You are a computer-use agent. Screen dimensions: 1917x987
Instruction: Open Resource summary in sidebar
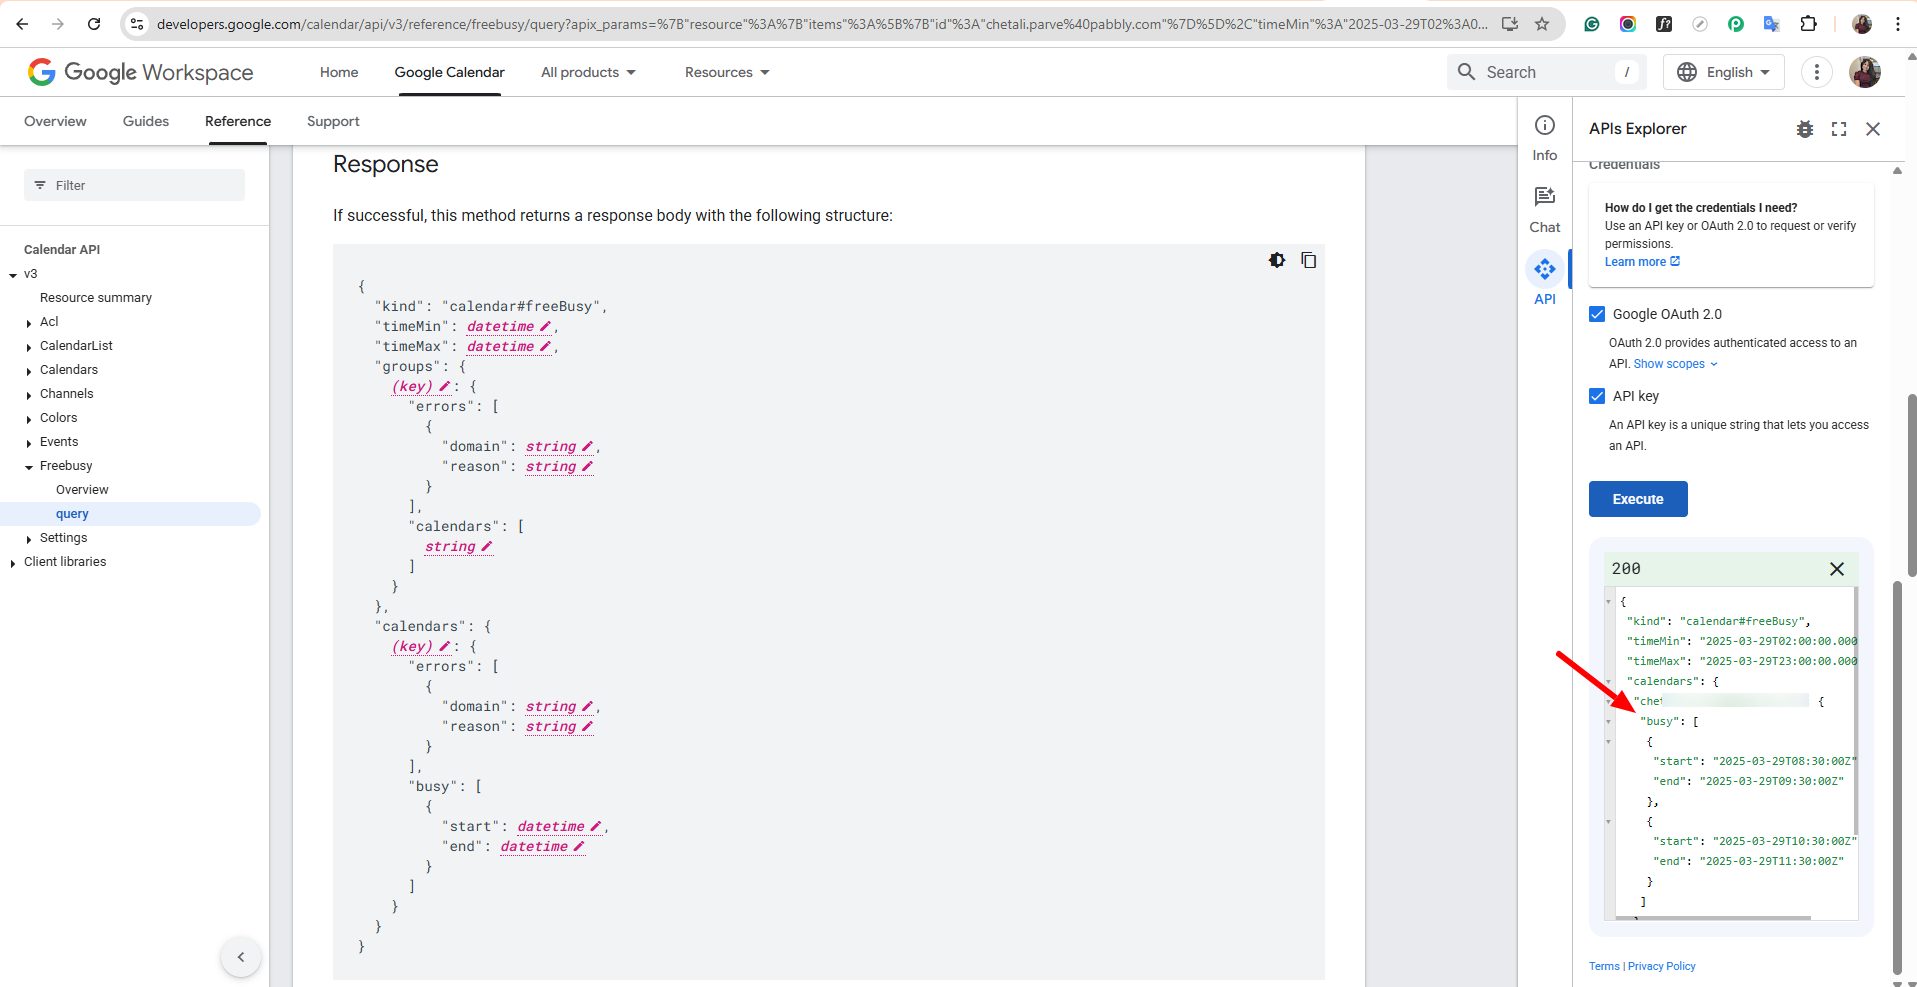[x=96, y=298]
